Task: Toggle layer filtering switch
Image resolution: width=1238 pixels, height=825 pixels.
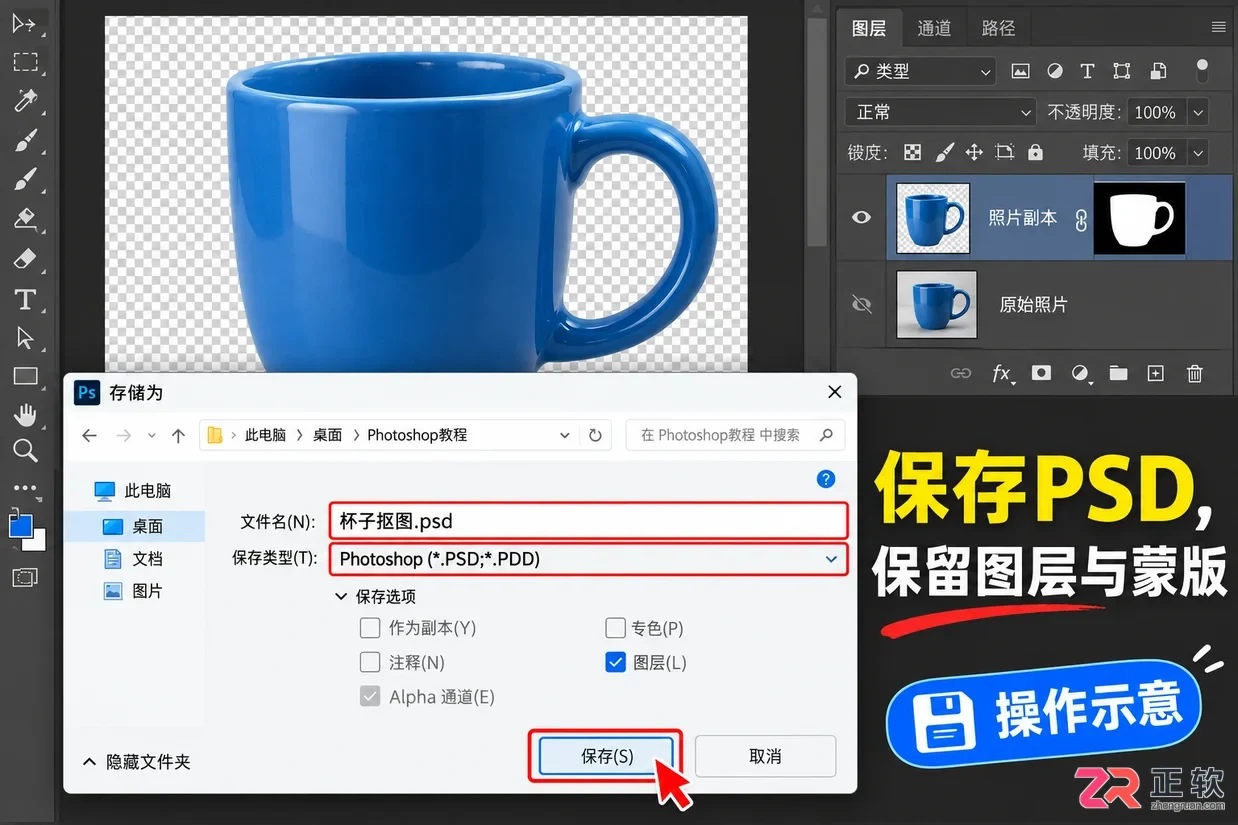Action: (x=1202, y=70)
